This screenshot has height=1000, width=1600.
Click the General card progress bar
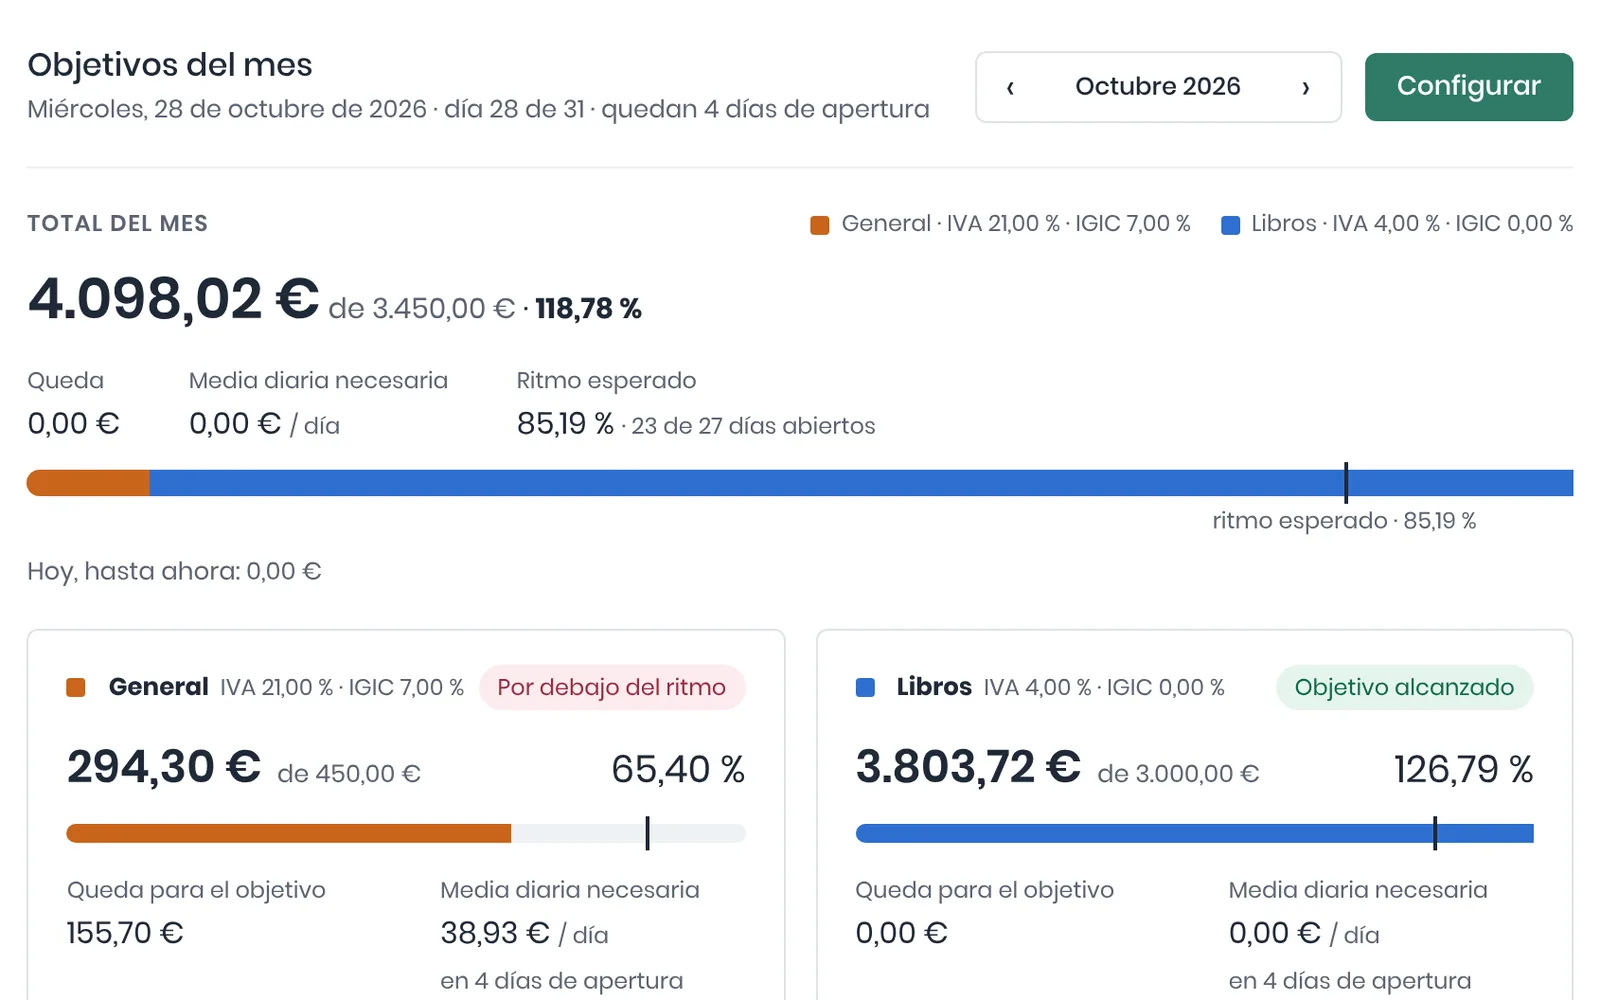click(x=406, y=833)
